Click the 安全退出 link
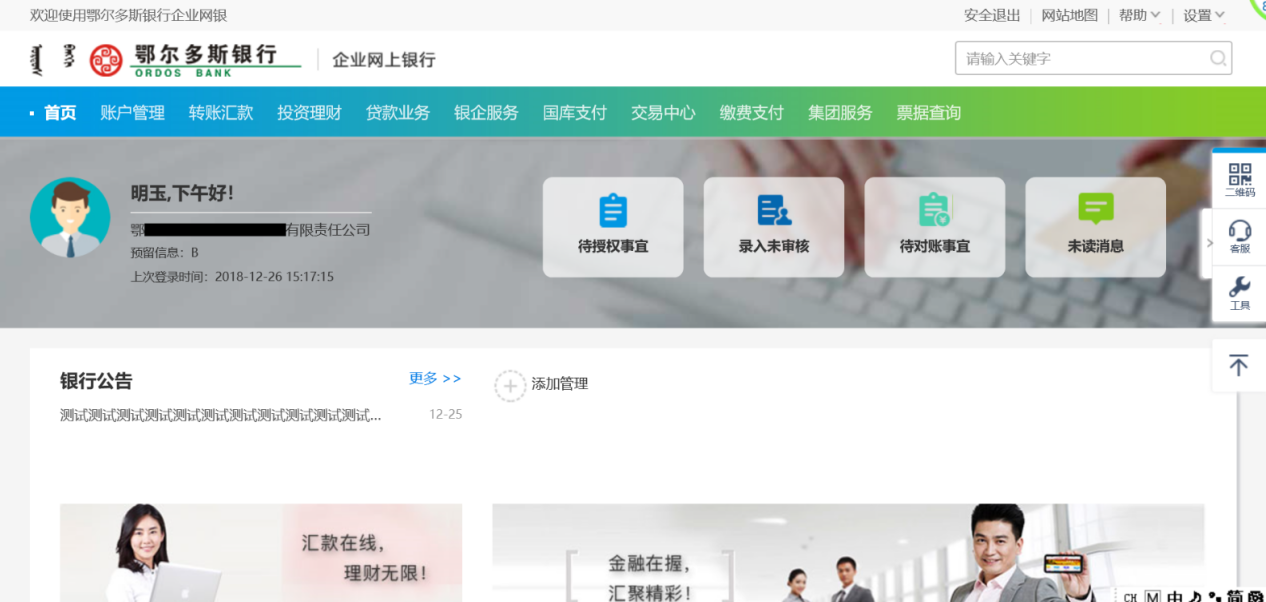Screen dimensions: 1266x602 pyautogui.click(x=992, y=15)
